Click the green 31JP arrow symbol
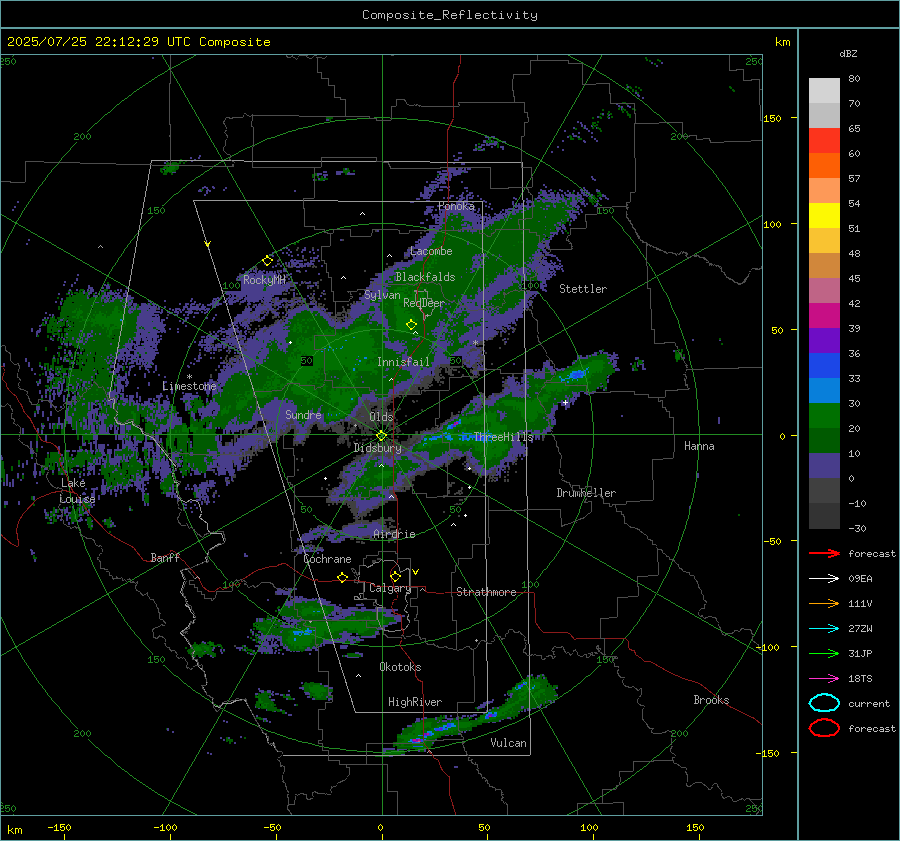The image size is (900, 841). tap(824, 653)
